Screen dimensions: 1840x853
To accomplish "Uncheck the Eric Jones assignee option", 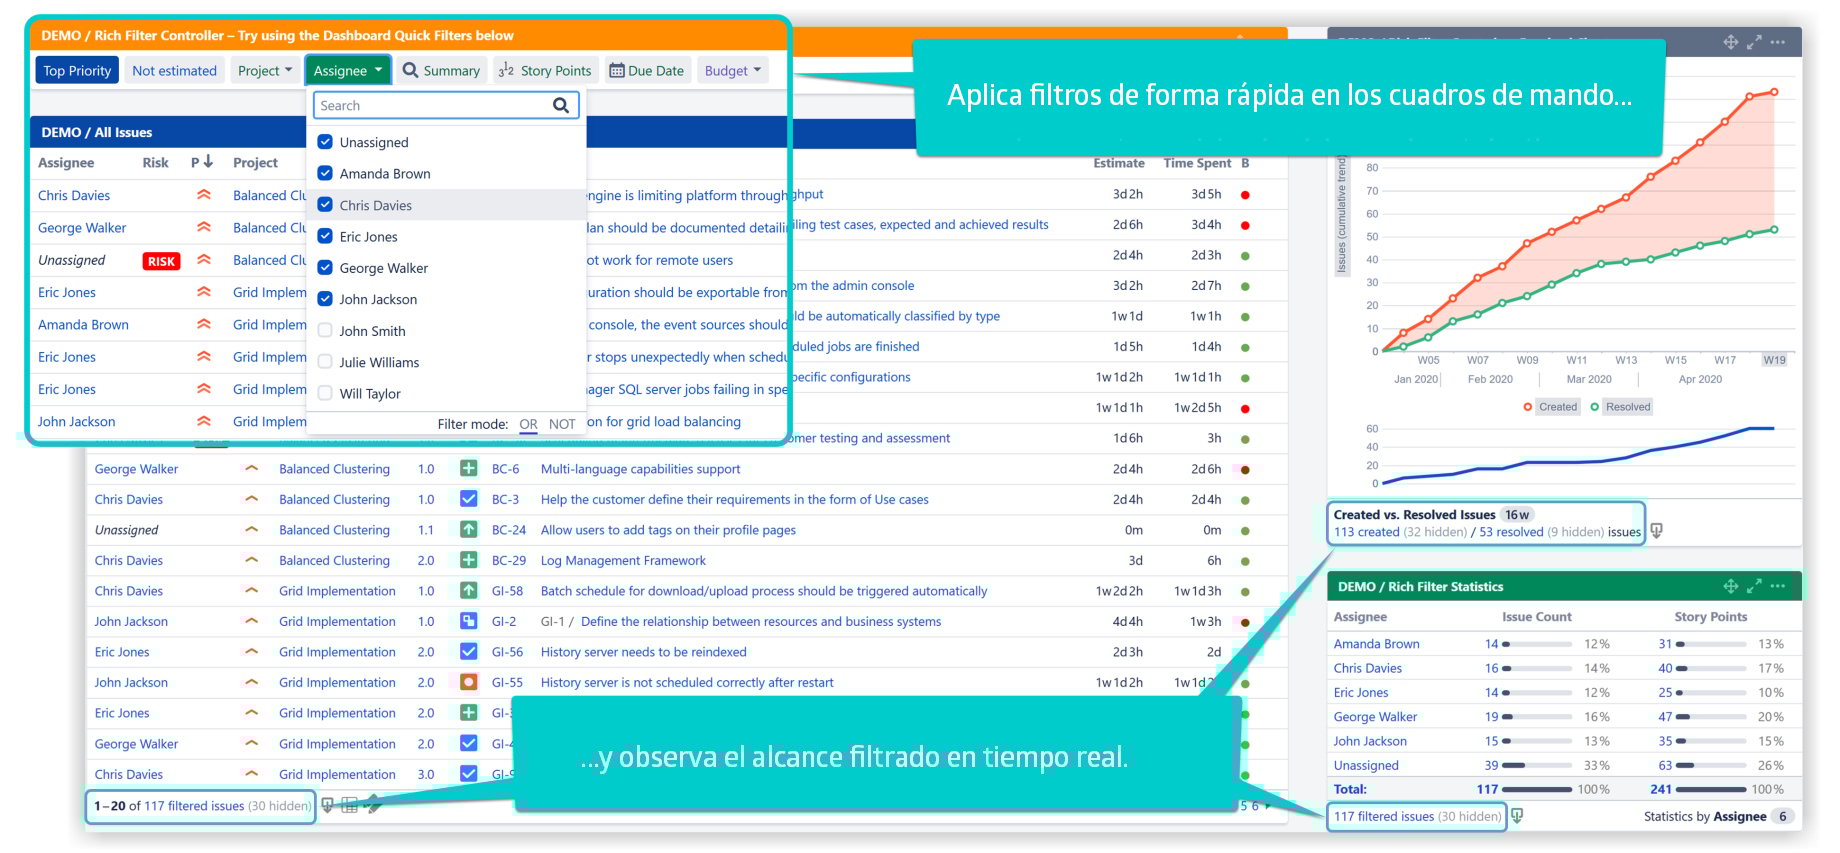I will (325, 236).
